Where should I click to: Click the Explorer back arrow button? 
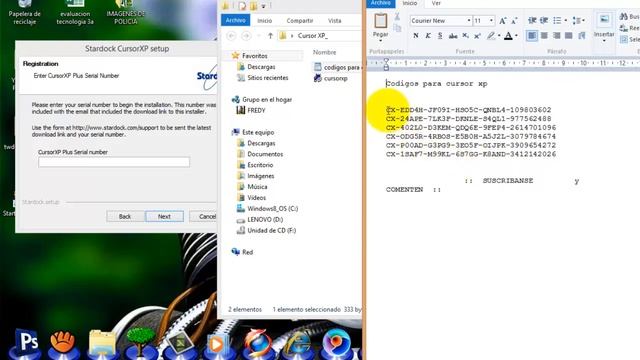pyautogui.click(x=231, y=36)
